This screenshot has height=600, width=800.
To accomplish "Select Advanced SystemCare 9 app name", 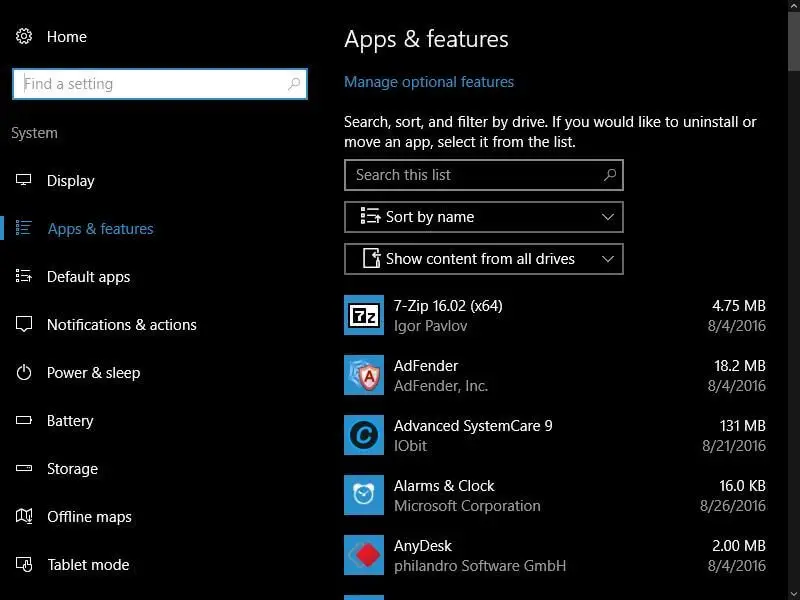I will [473, 426].
